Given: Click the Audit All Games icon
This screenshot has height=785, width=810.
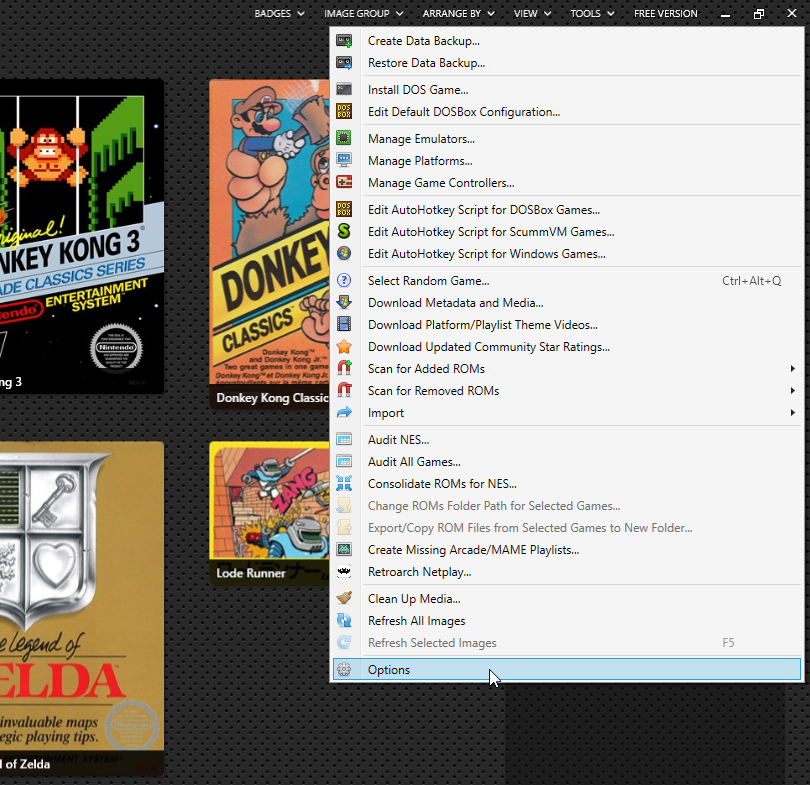Looking at the screenshot, I should click(344, 461).
